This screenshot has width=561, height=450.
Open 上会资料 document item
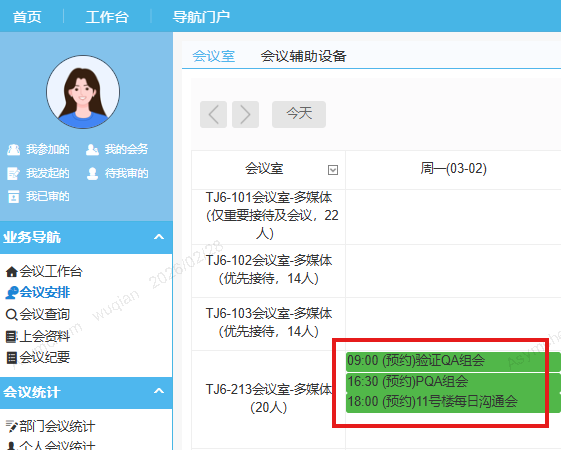pyautogui.click(x=38, y=336)
